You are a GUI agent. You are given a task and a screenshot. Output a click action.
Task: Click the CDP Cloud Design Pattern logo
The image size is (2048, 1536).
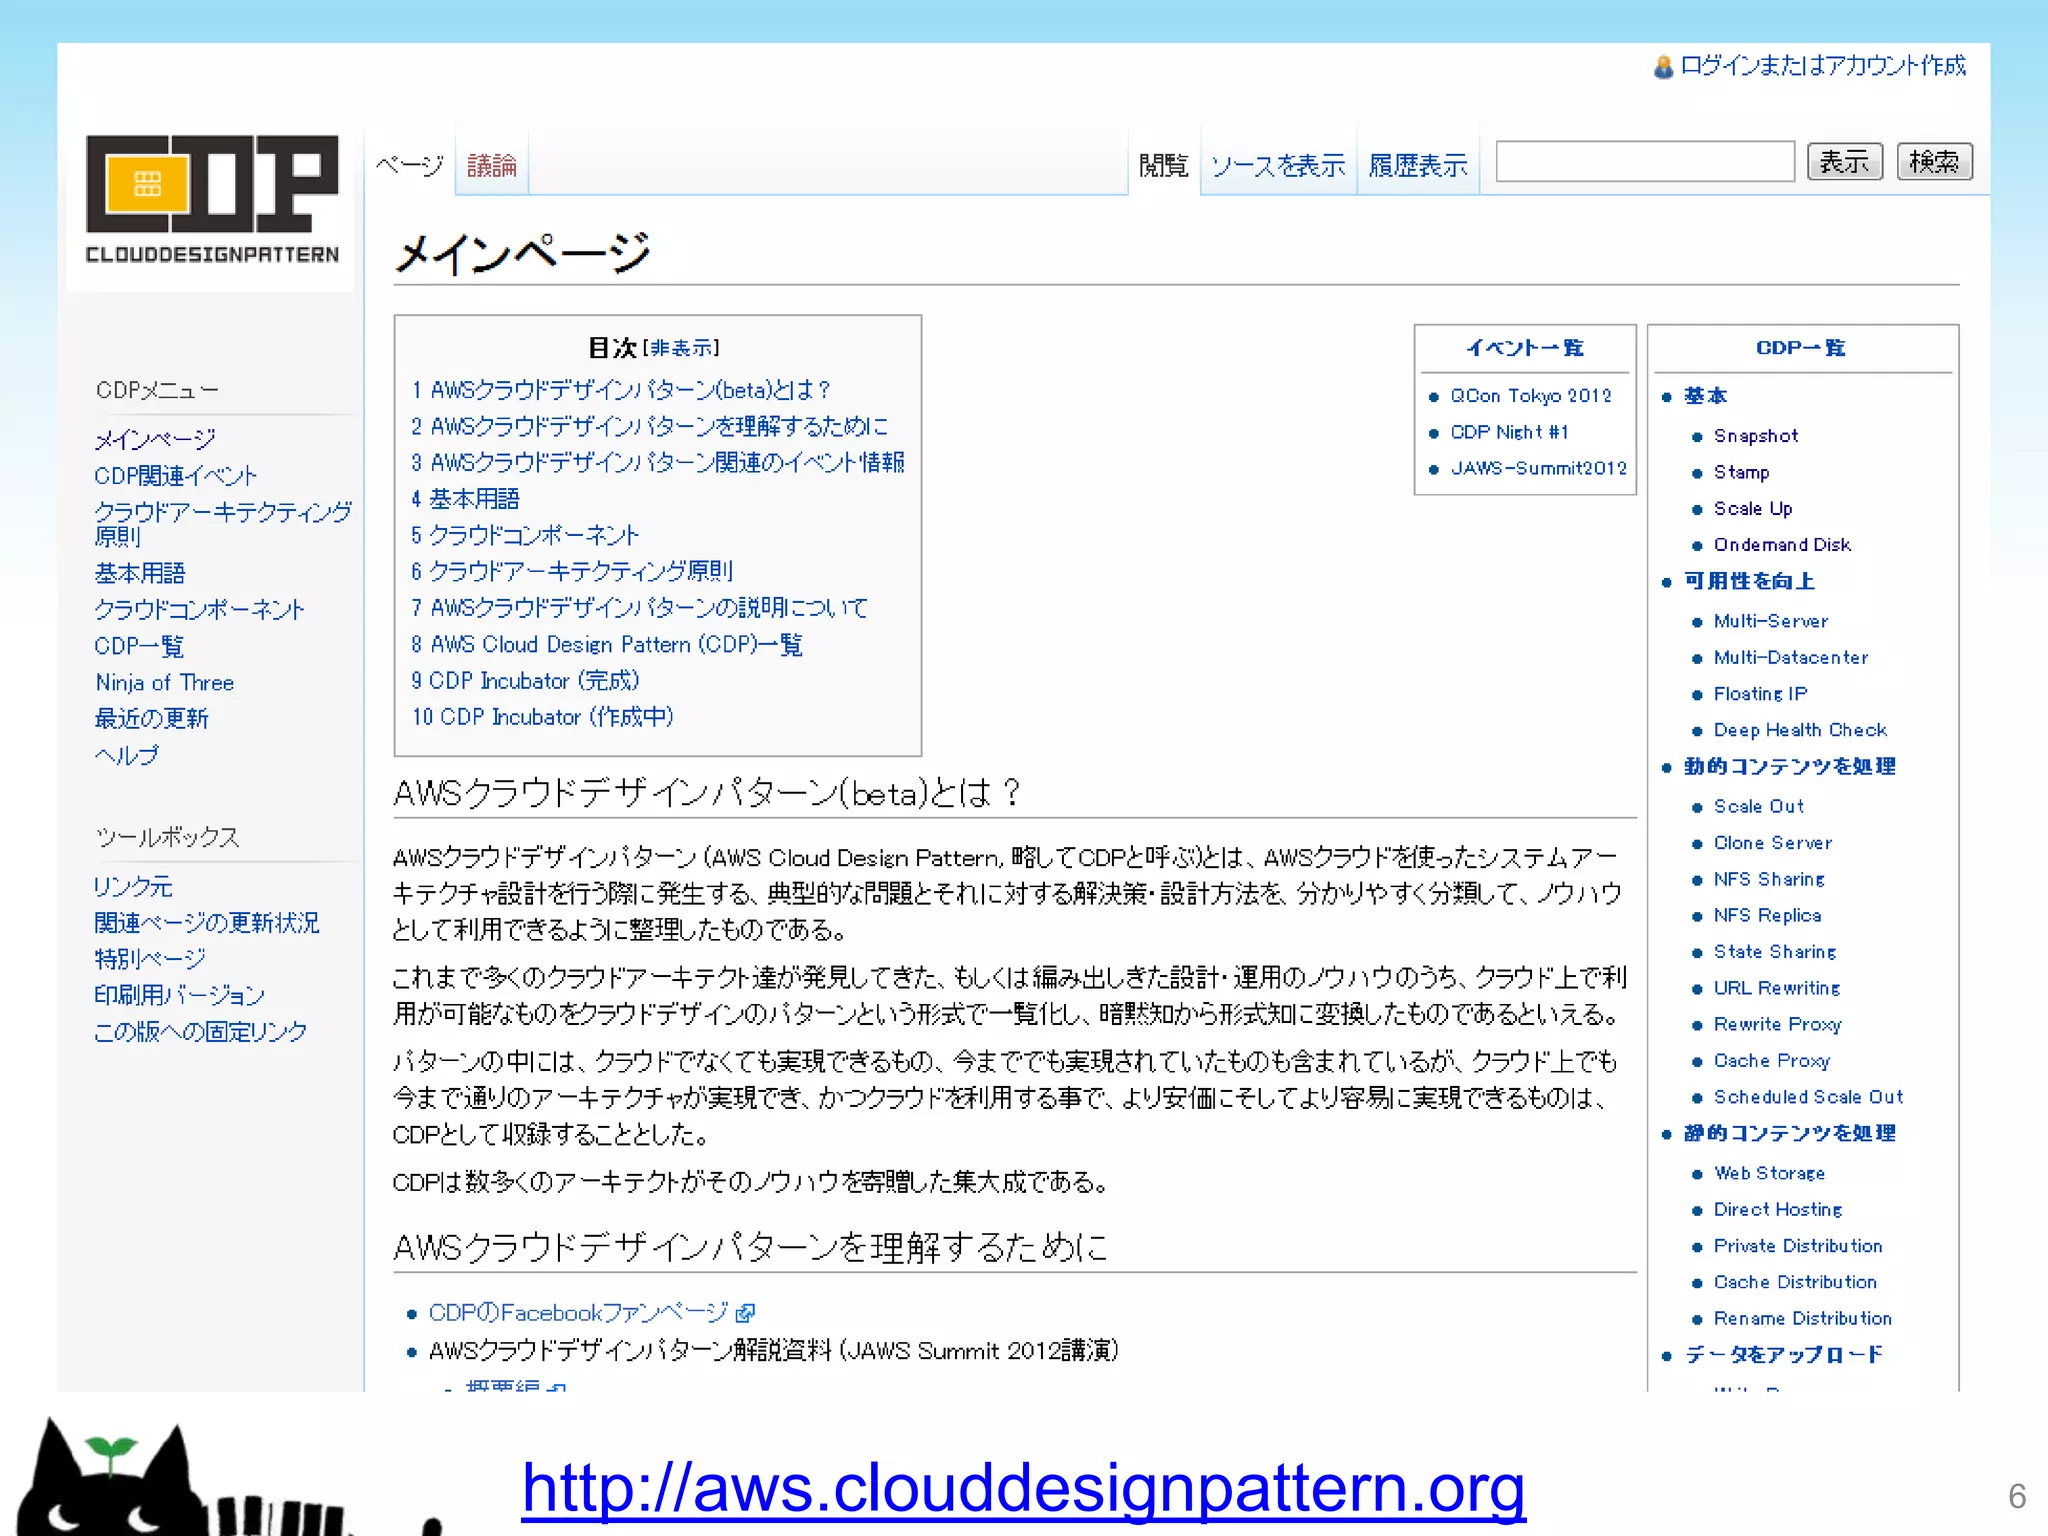(x=211, y=199)
